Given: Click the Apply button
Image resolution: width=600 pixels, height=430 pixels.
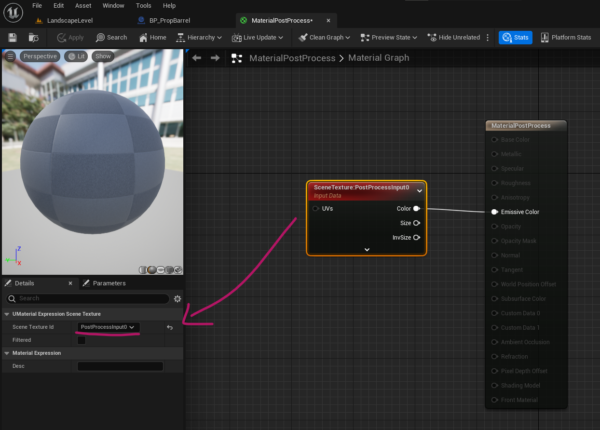Looking at the screenshot, I should coord(70,37).
